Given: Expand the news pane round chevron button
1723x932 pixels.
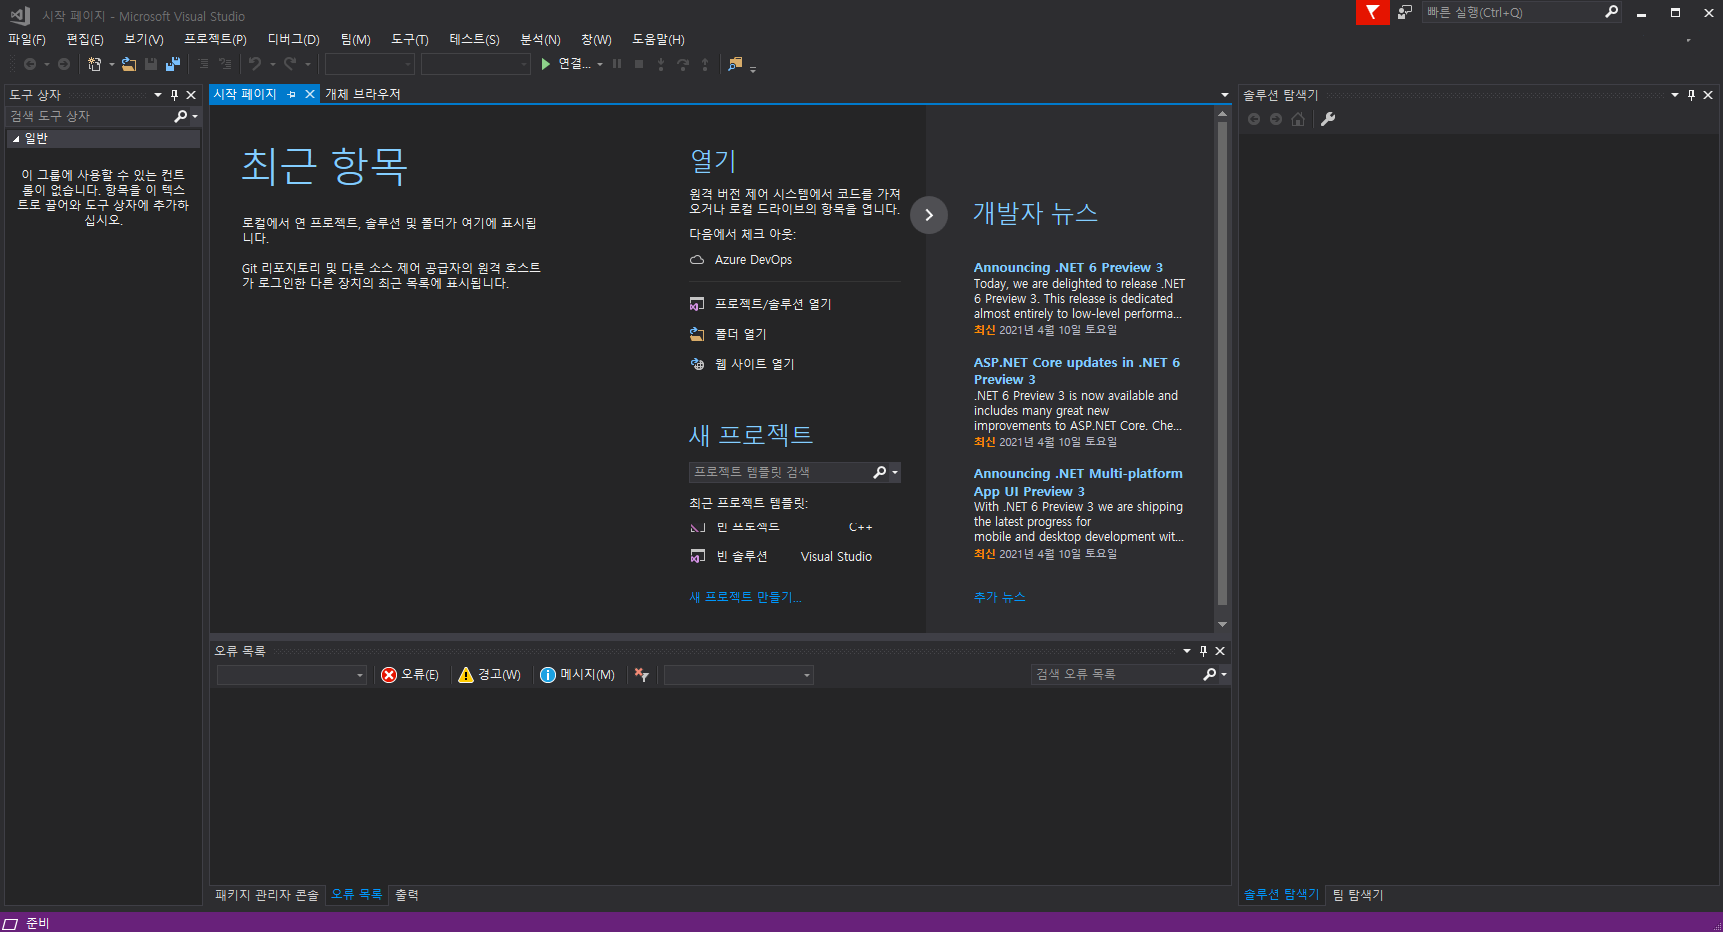Looking at the screenshot, I should click(929, 215).
